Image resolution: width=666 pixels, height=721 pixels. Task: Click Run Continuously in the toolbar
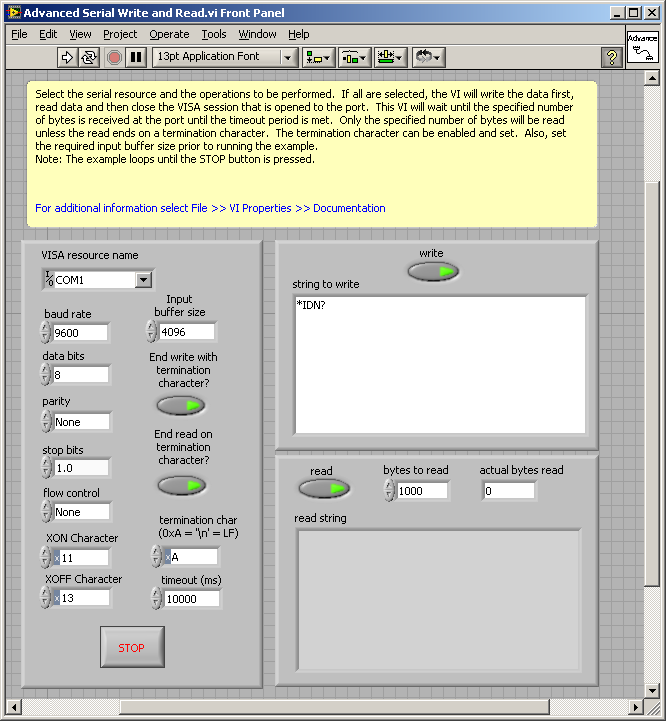90,57
